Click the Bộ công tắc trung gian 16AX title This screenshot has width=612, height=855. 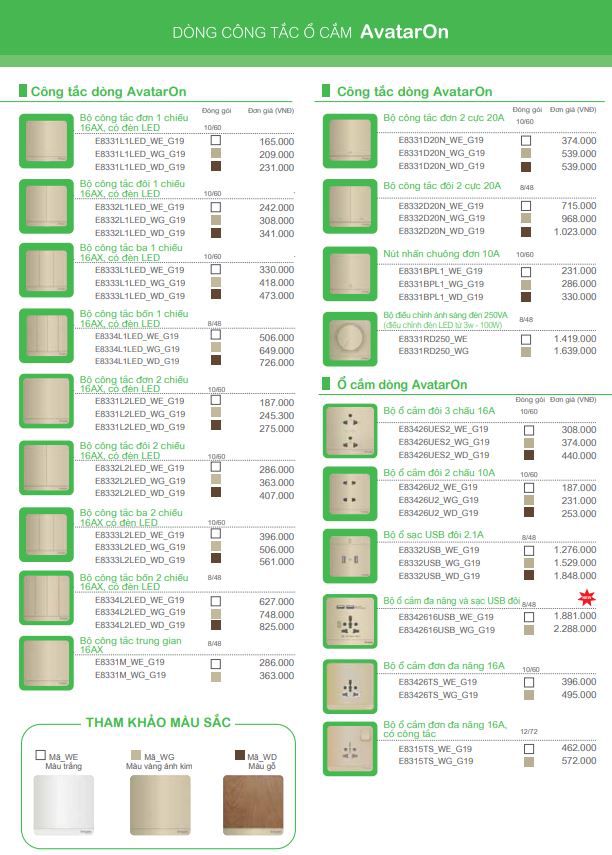point(130,645)
